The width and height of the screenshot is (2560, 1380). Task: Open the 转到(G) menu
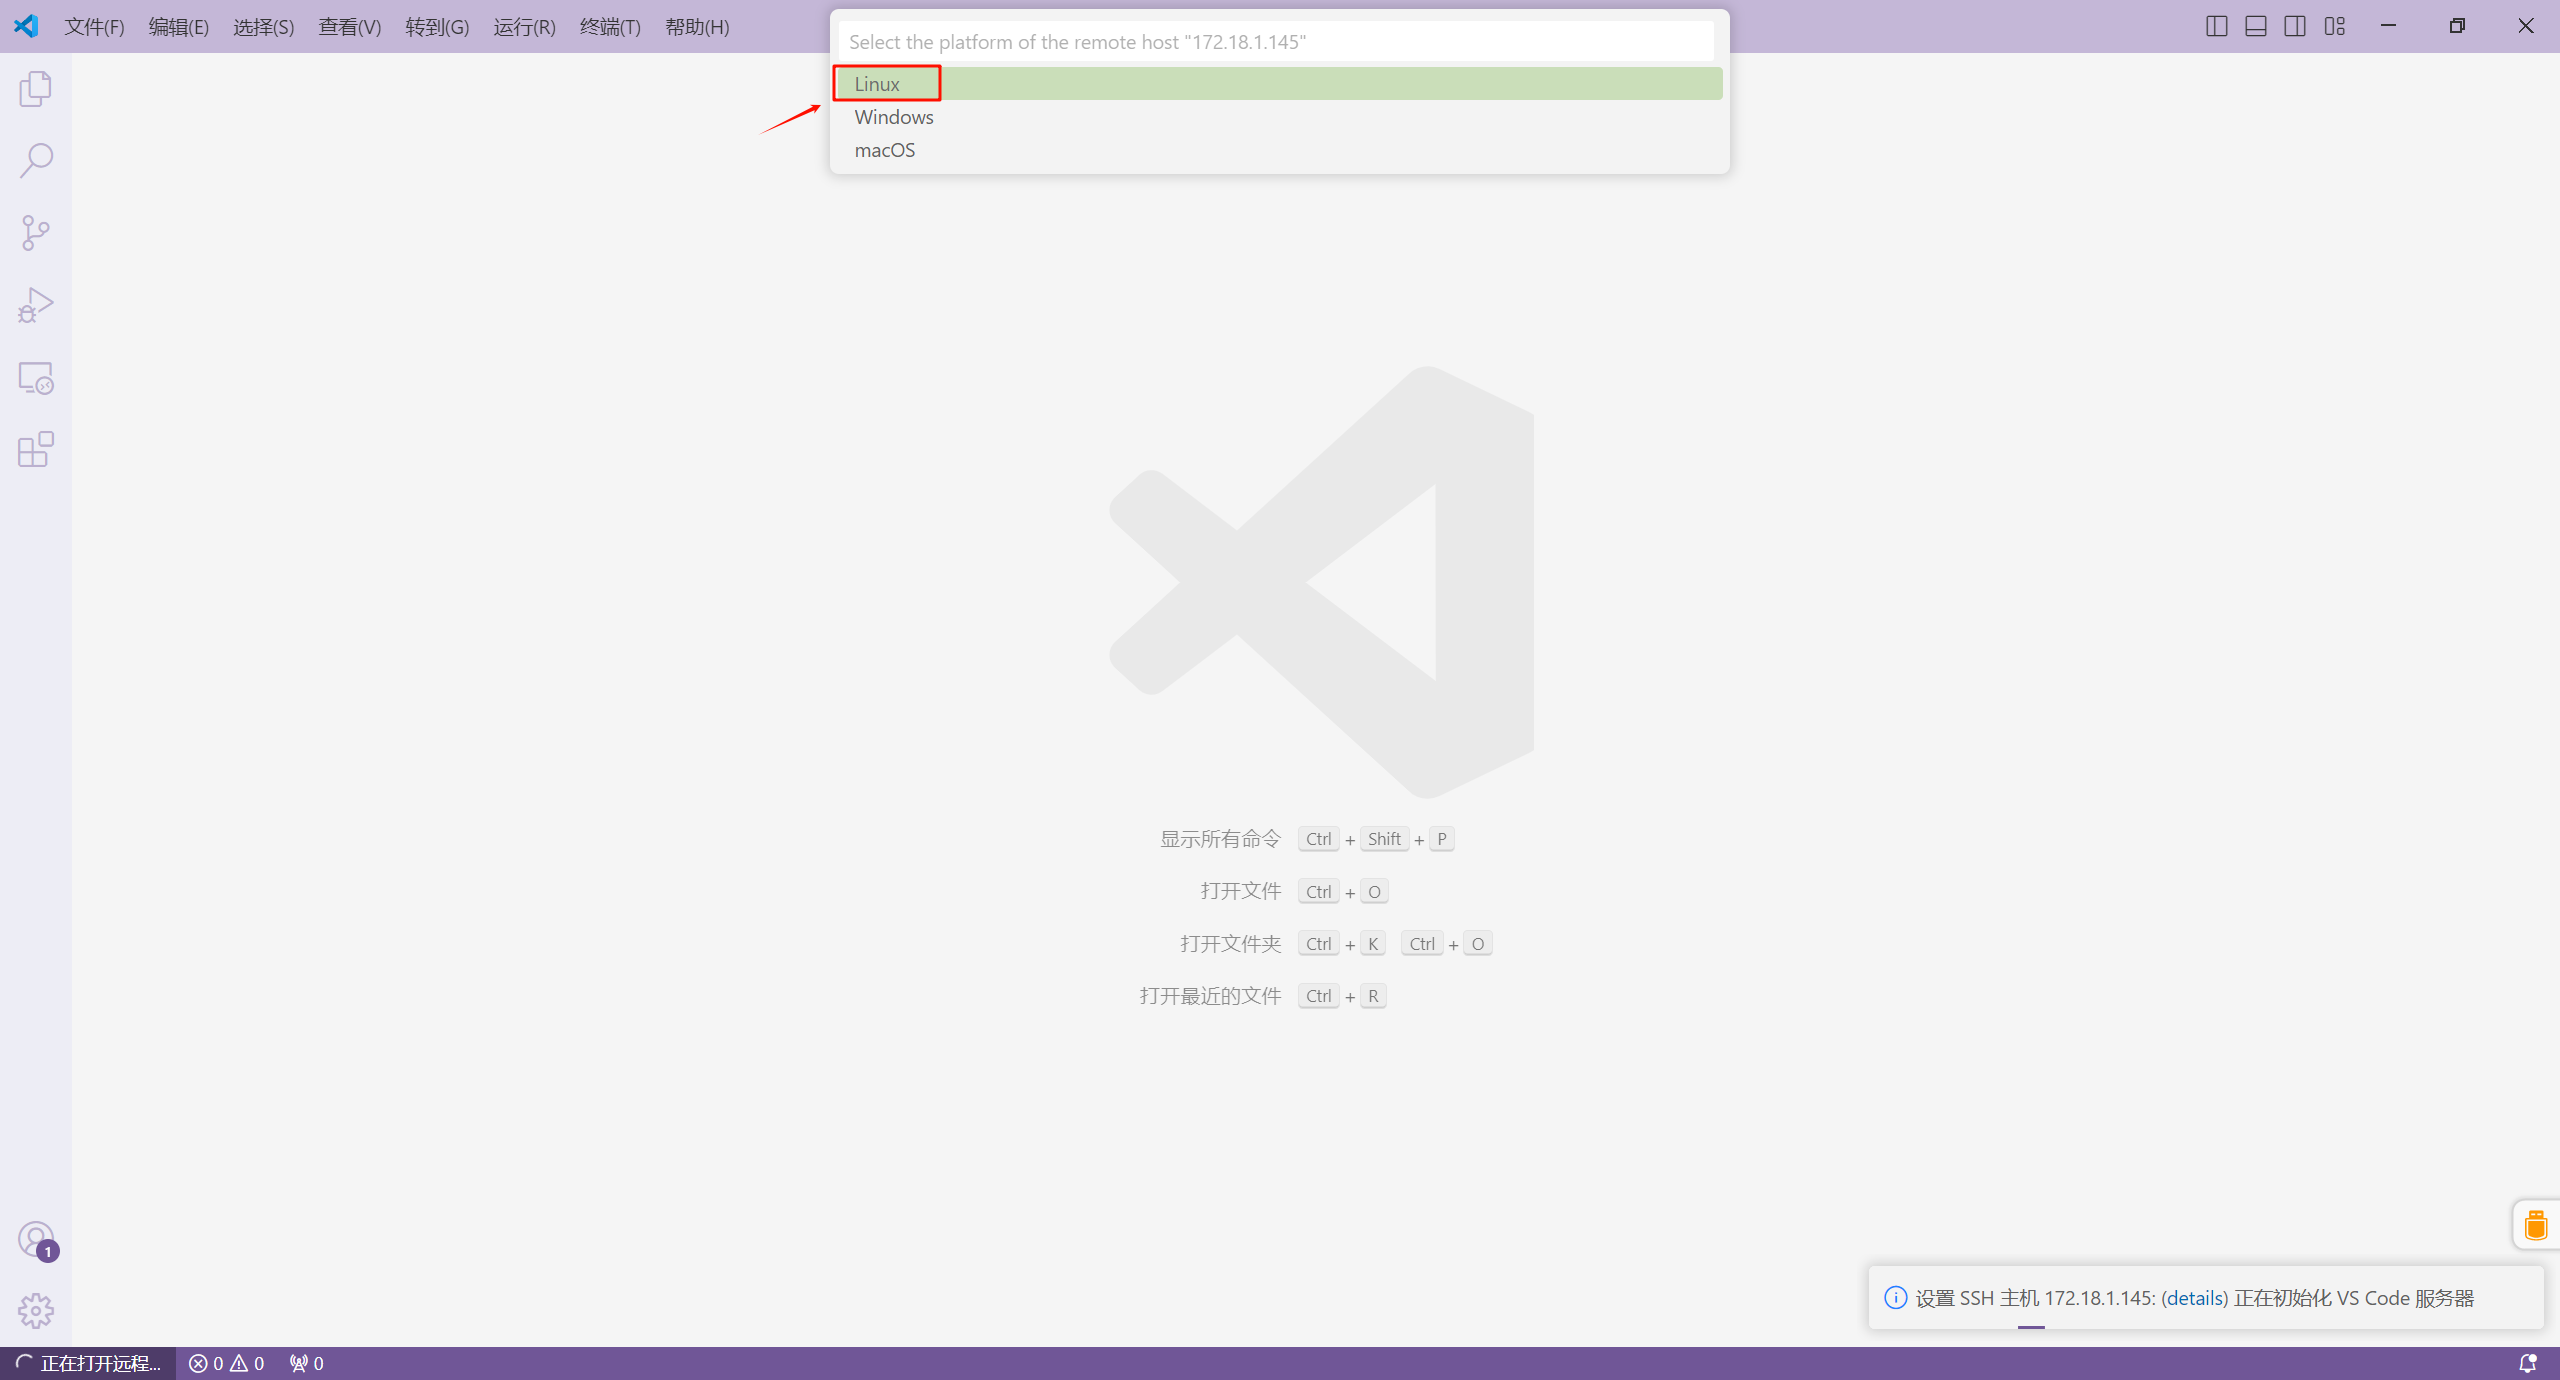(437, 27)
